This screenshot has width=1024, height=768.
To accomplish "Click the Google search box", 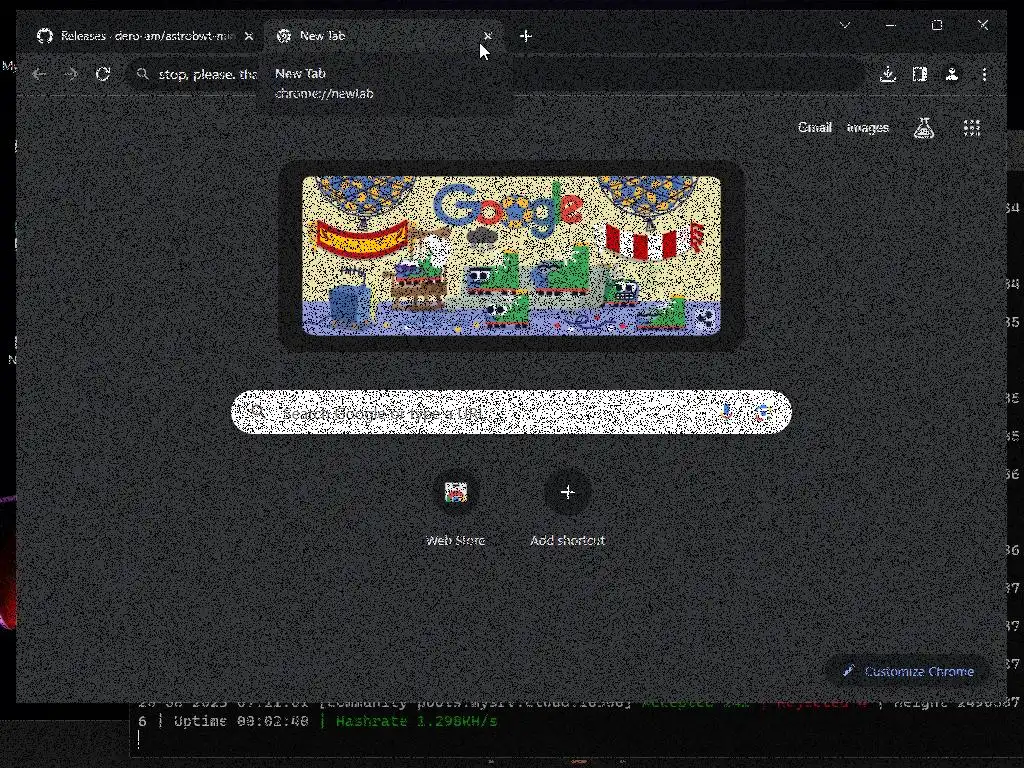I will [511, 412].
